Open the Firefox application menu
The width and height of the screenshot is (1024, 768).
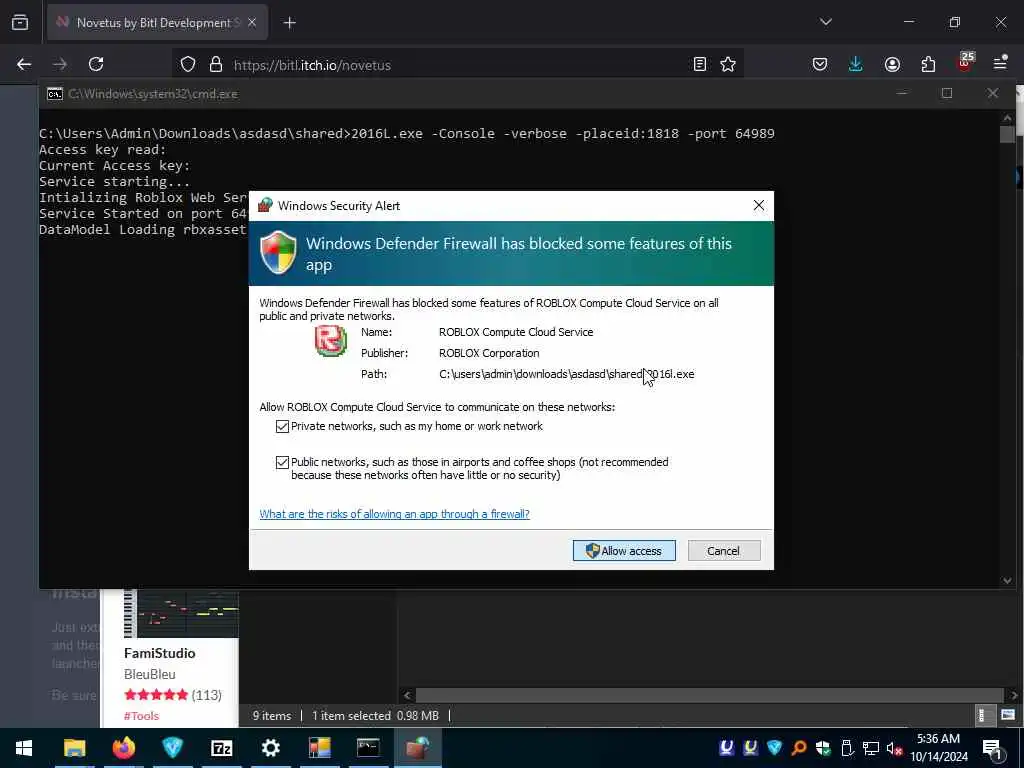point(1000,64)
